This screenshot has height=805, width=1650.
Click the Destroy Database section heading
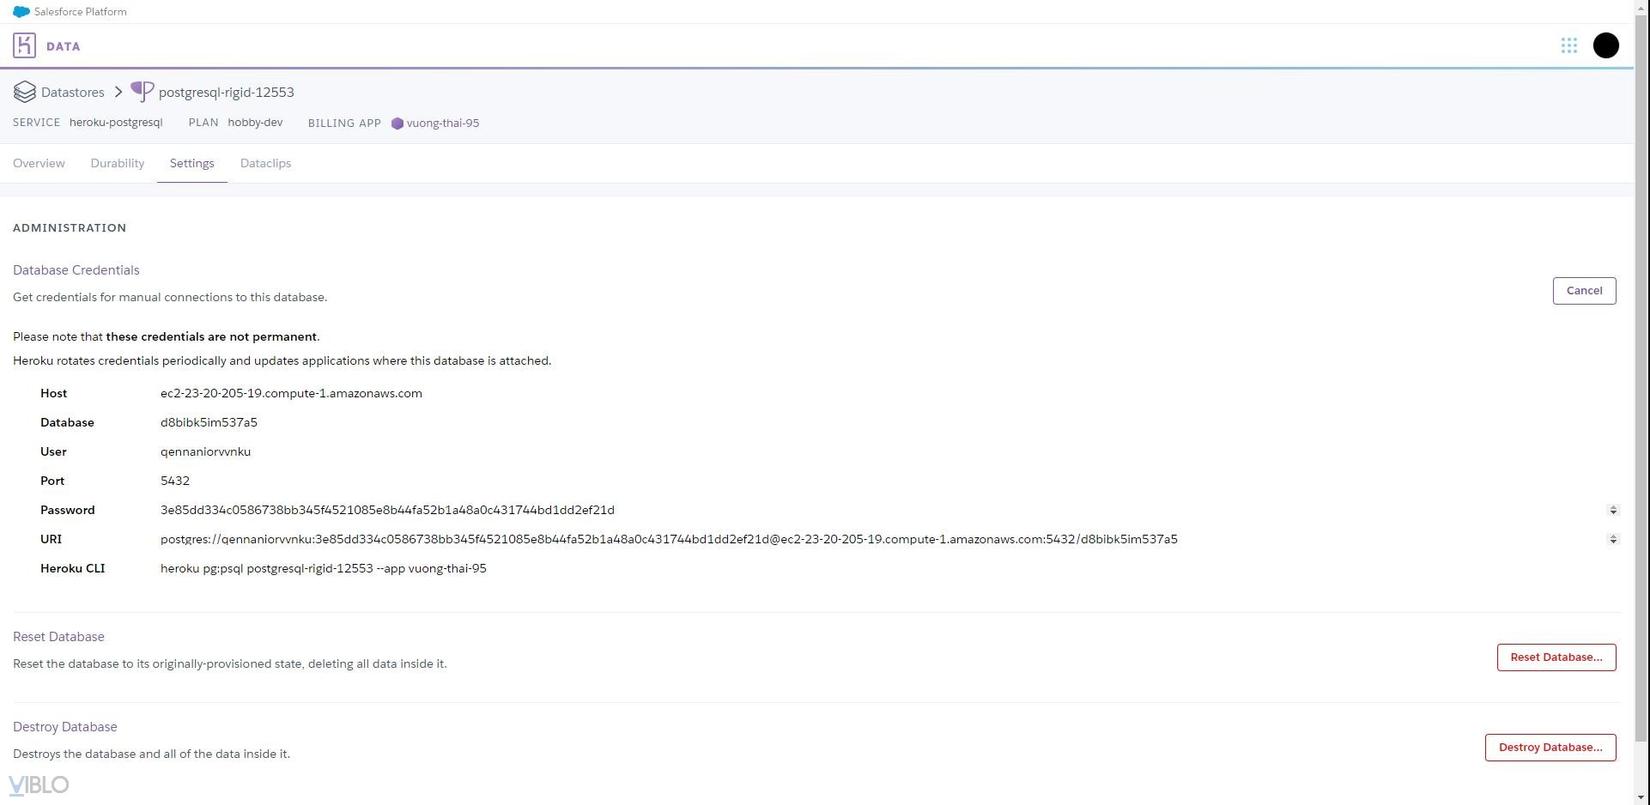coord(65,726)
